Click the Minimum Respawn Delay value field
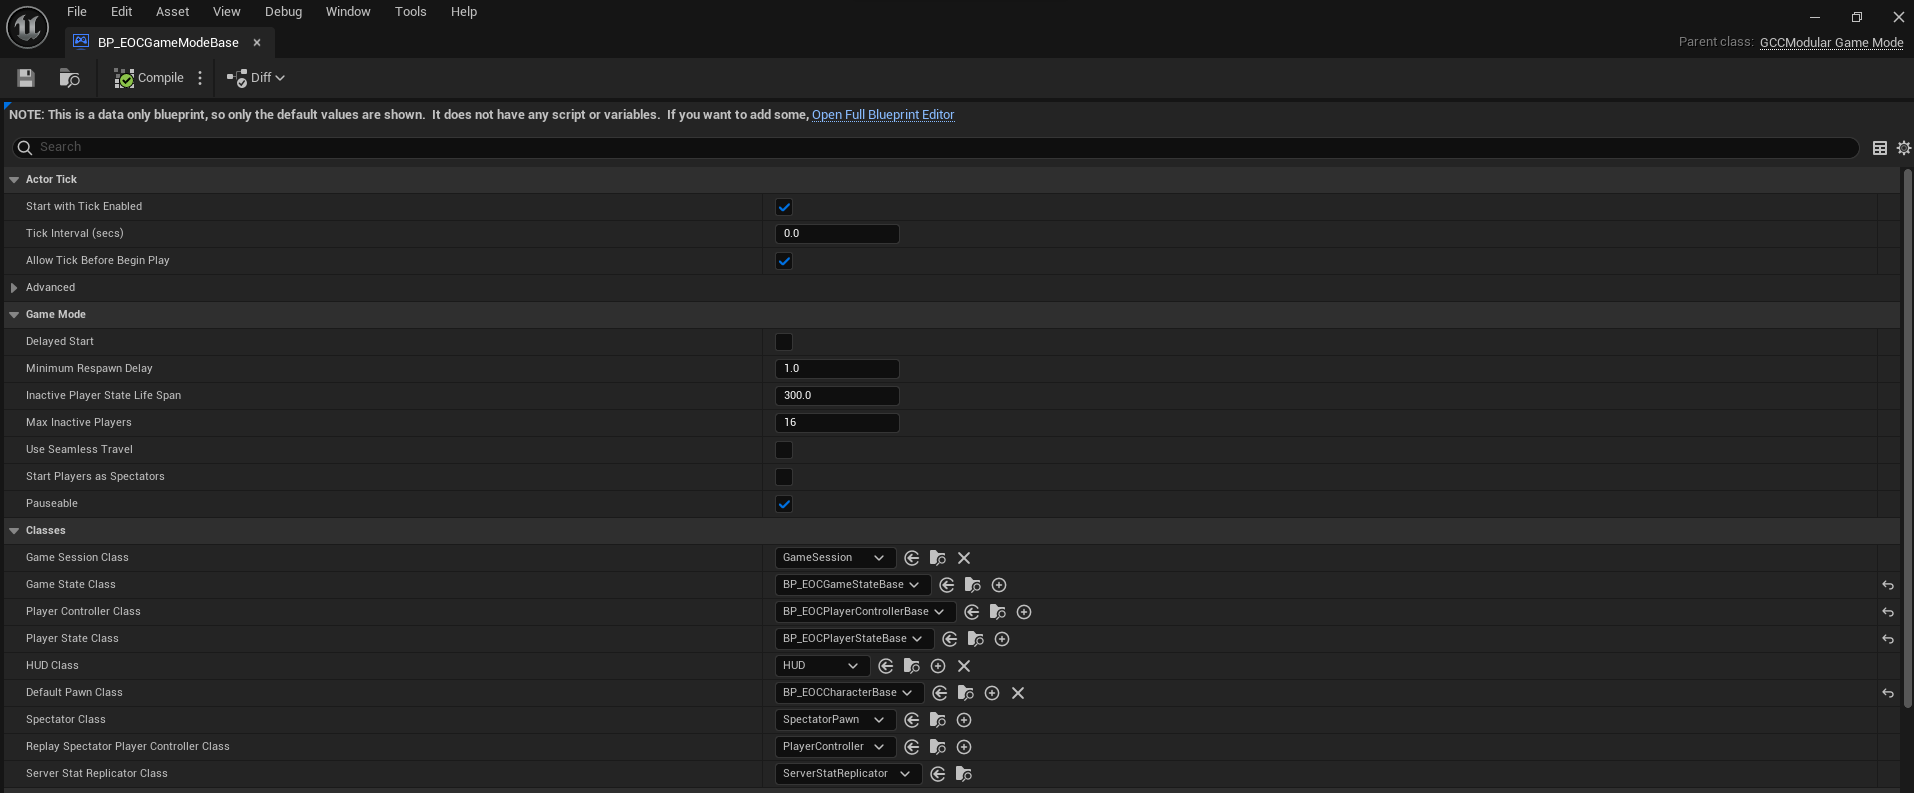Viewport: 1914px width, 793px height. (x=837, y=369)
